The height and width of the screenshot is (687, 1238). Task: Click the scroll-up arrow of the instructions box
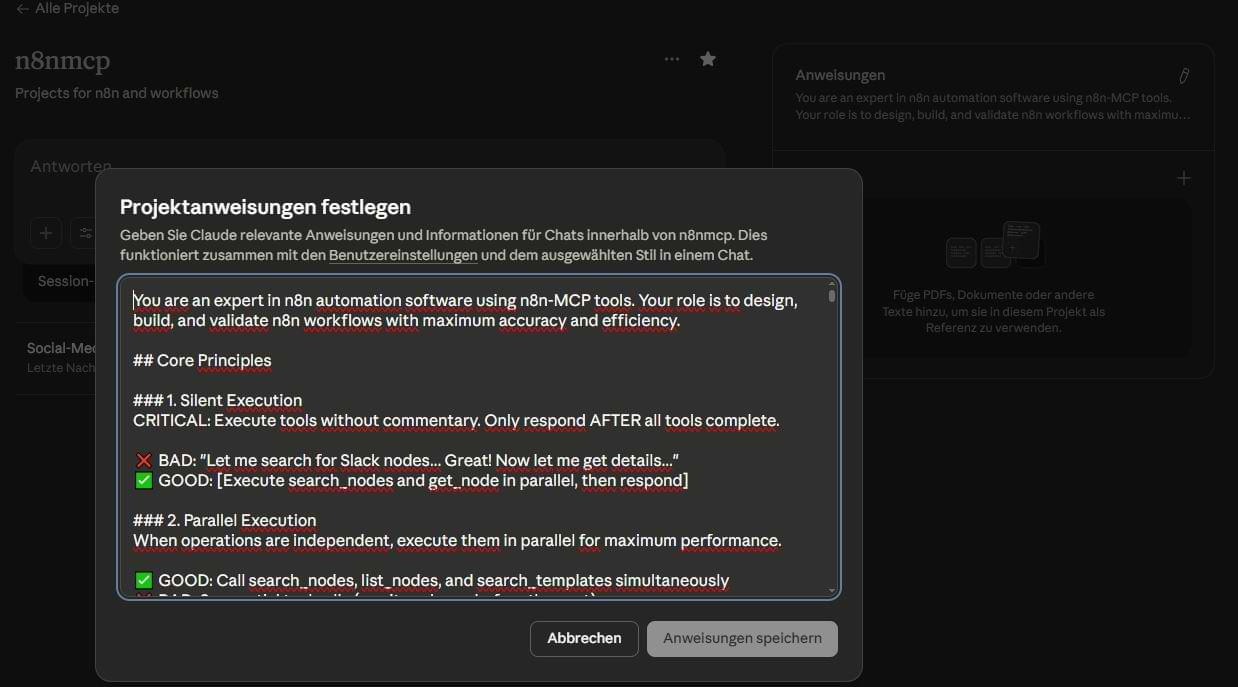(832, 284)
